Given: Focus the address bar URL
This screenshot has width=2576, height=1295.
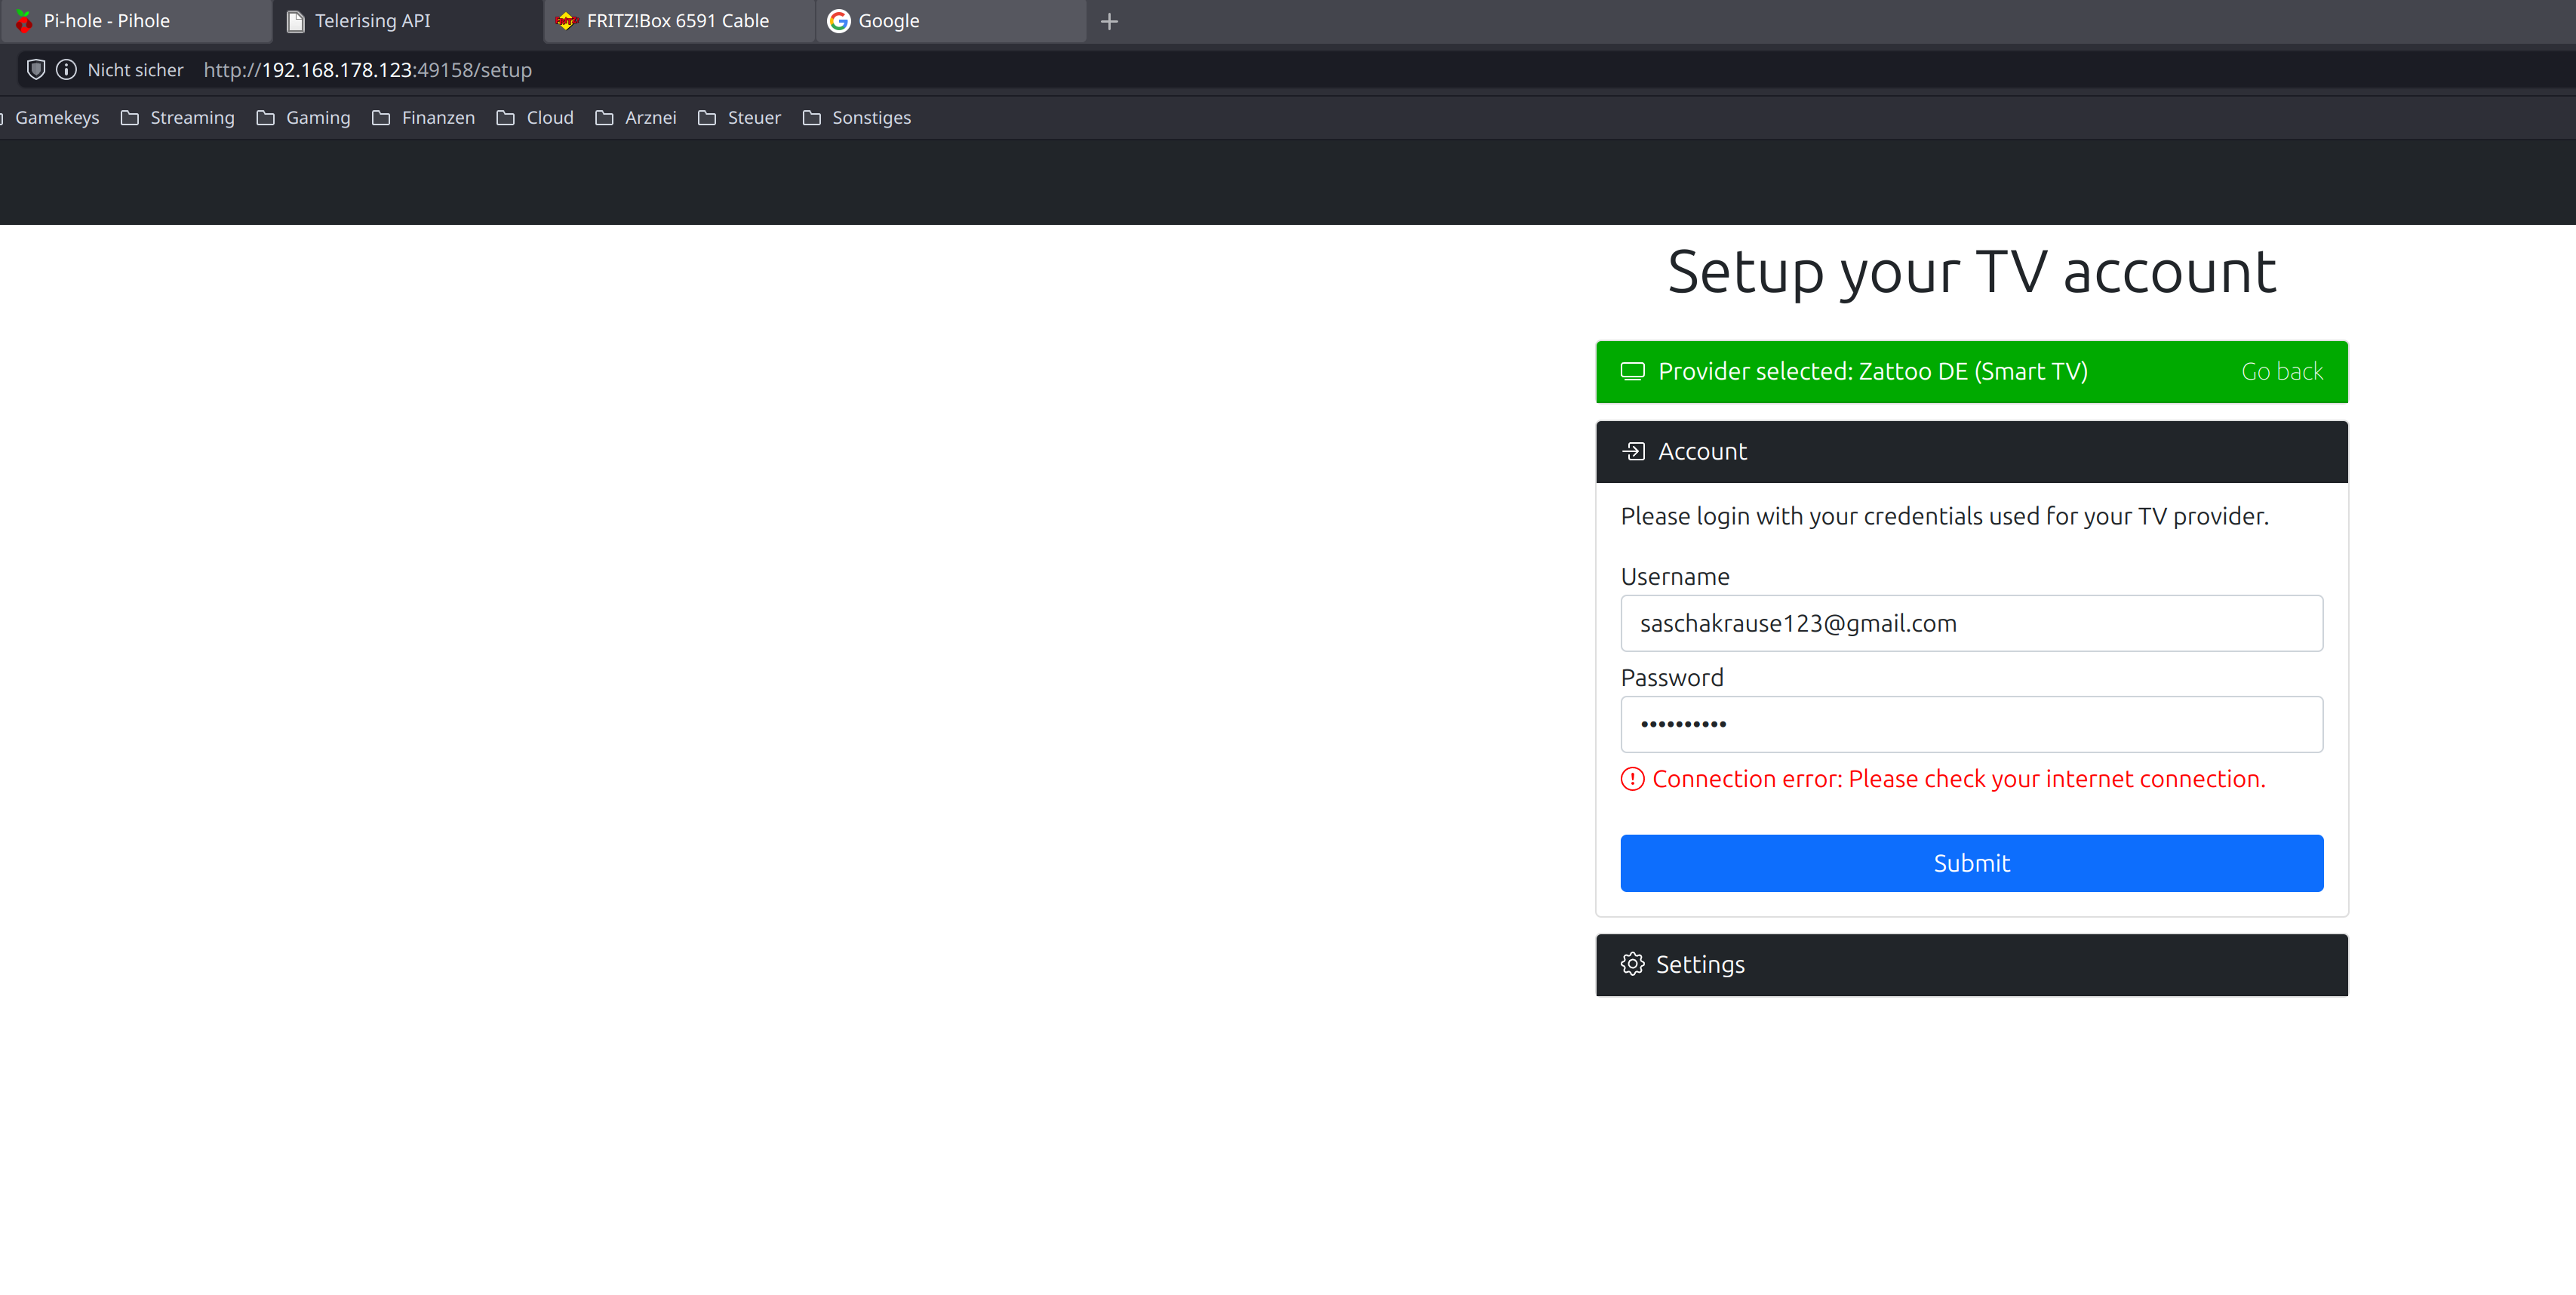Looking at the screenshot, I should [367, 70].
